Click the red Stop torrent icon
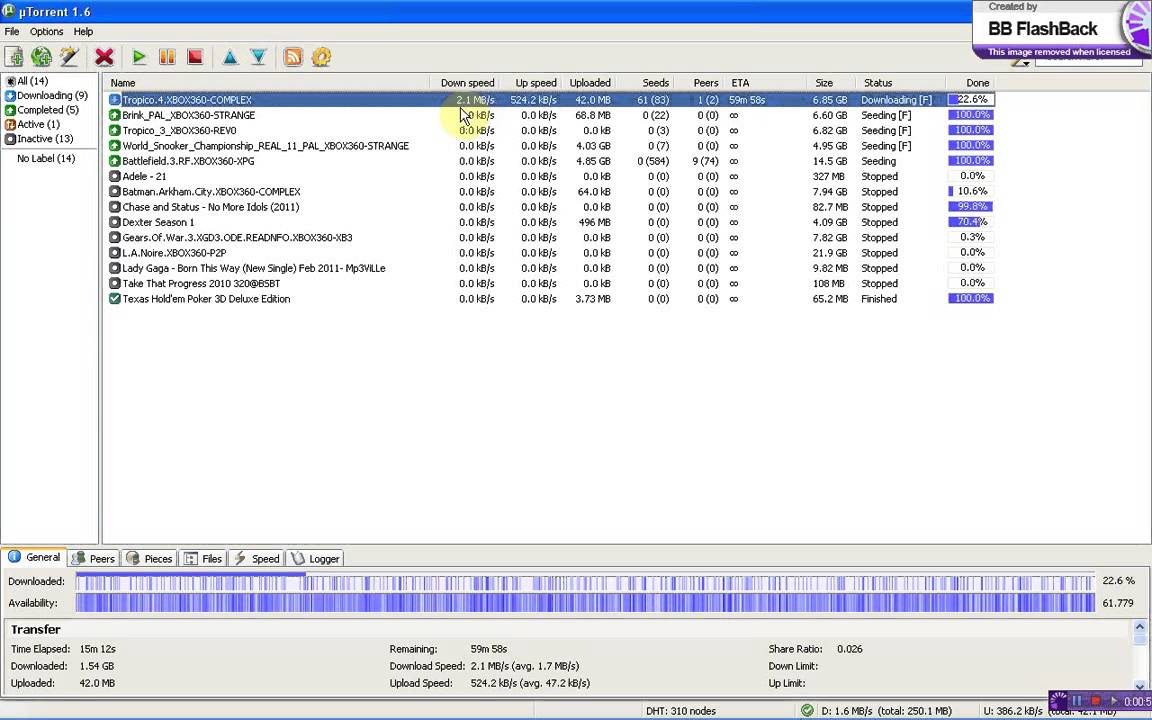 click(x=195, y=57)
